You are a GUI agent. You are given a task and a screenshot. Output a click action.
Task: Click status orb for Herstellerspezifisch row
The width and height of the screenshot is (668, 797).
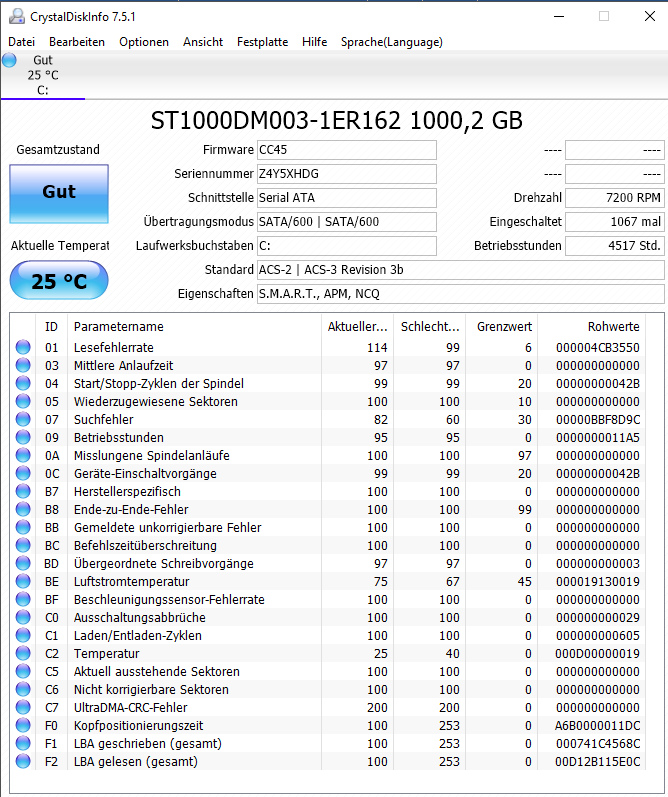(23, 491)
